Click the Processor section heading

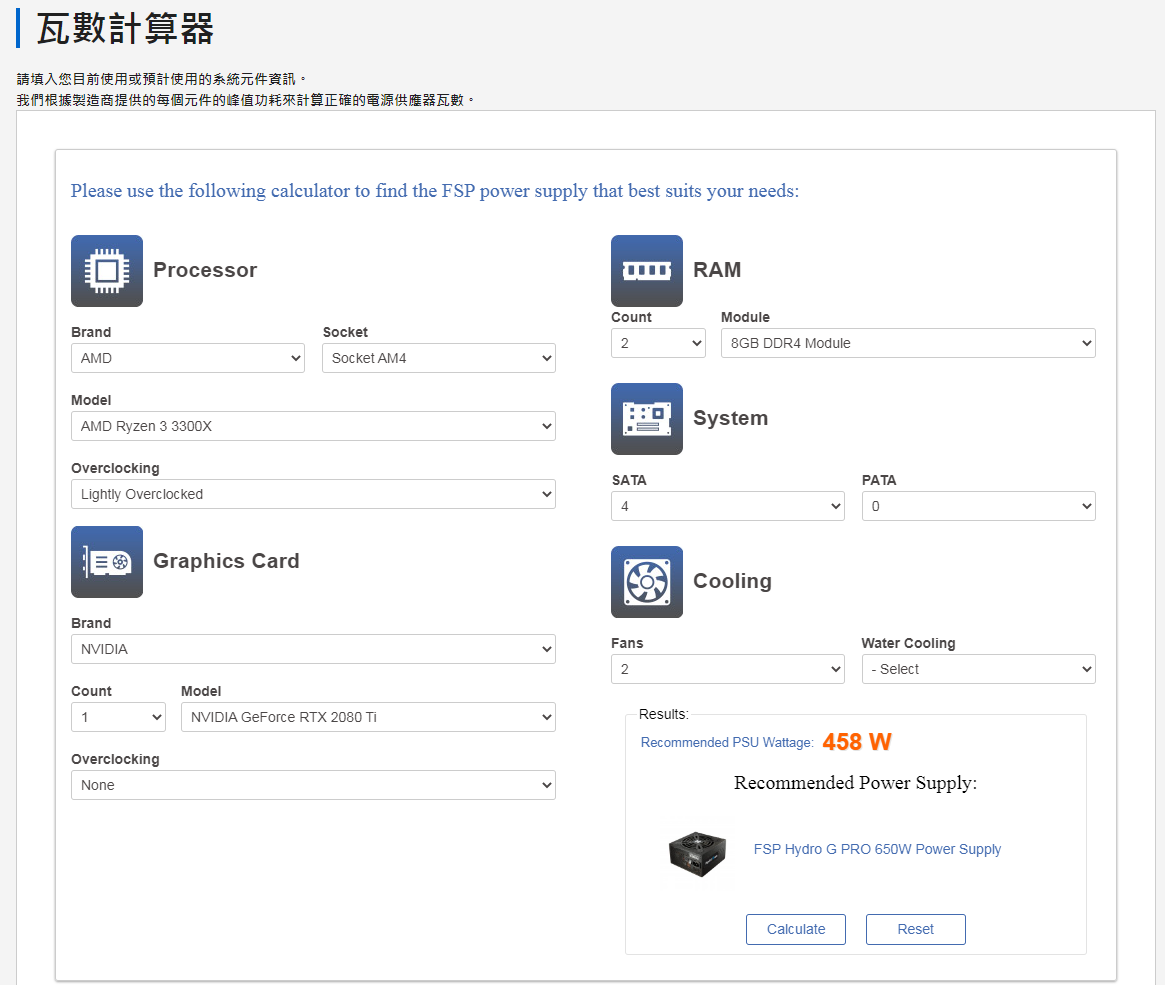coord(205,270)
